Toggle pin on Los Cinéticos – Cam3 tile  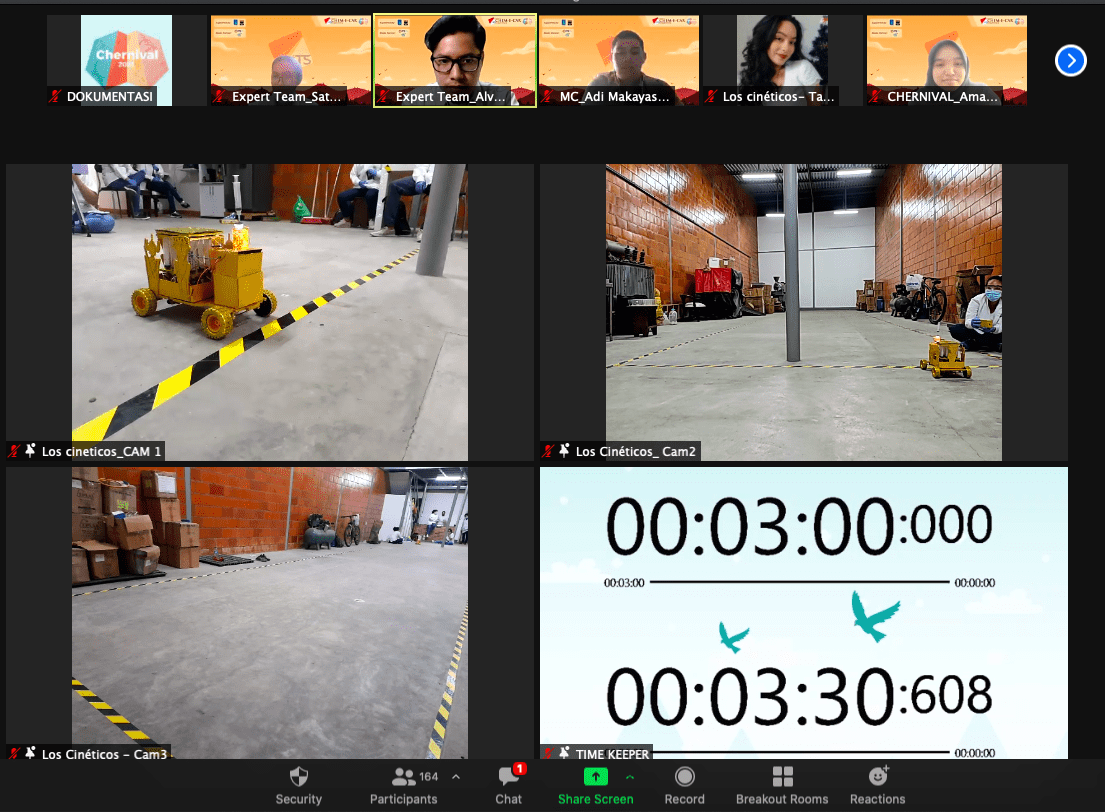tap(31, 753)
